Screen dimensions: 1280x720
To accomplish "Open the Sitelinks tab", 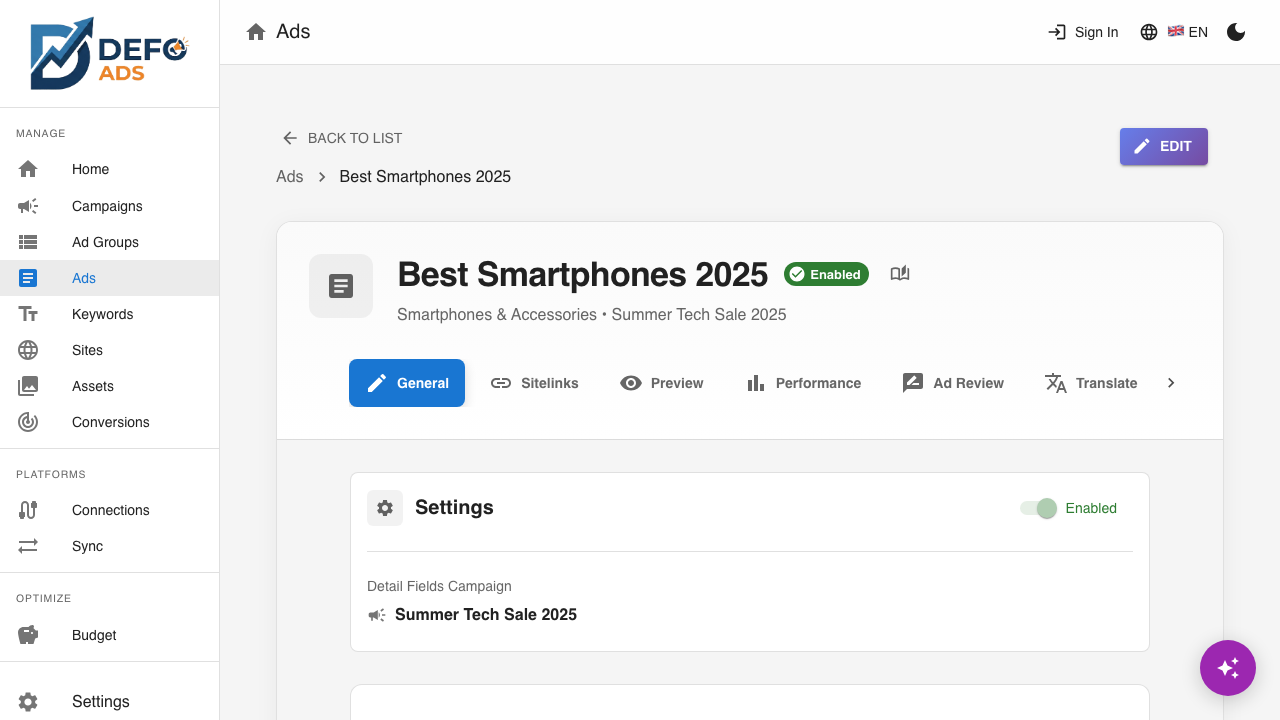I will click(x=534, y=383).
